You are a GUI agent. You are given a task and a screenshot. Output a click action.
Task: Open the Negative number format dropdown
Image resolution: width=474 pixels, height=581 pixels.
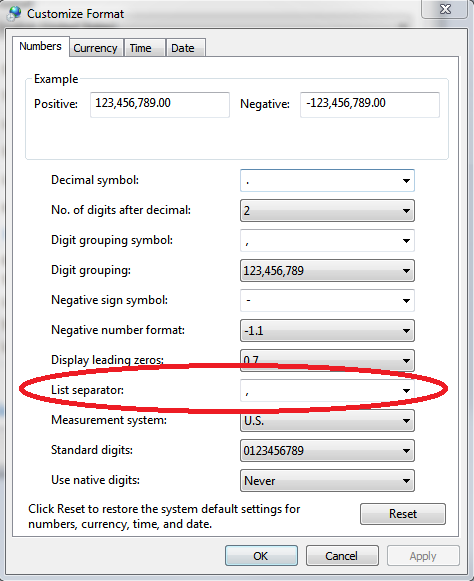click(327, 331)
